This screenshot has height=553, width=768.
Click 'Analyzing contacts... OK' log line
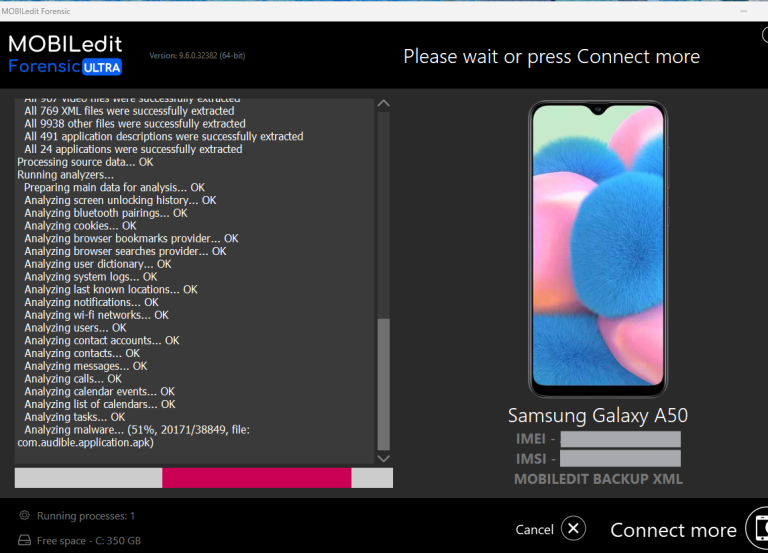[x=82, y=354]
